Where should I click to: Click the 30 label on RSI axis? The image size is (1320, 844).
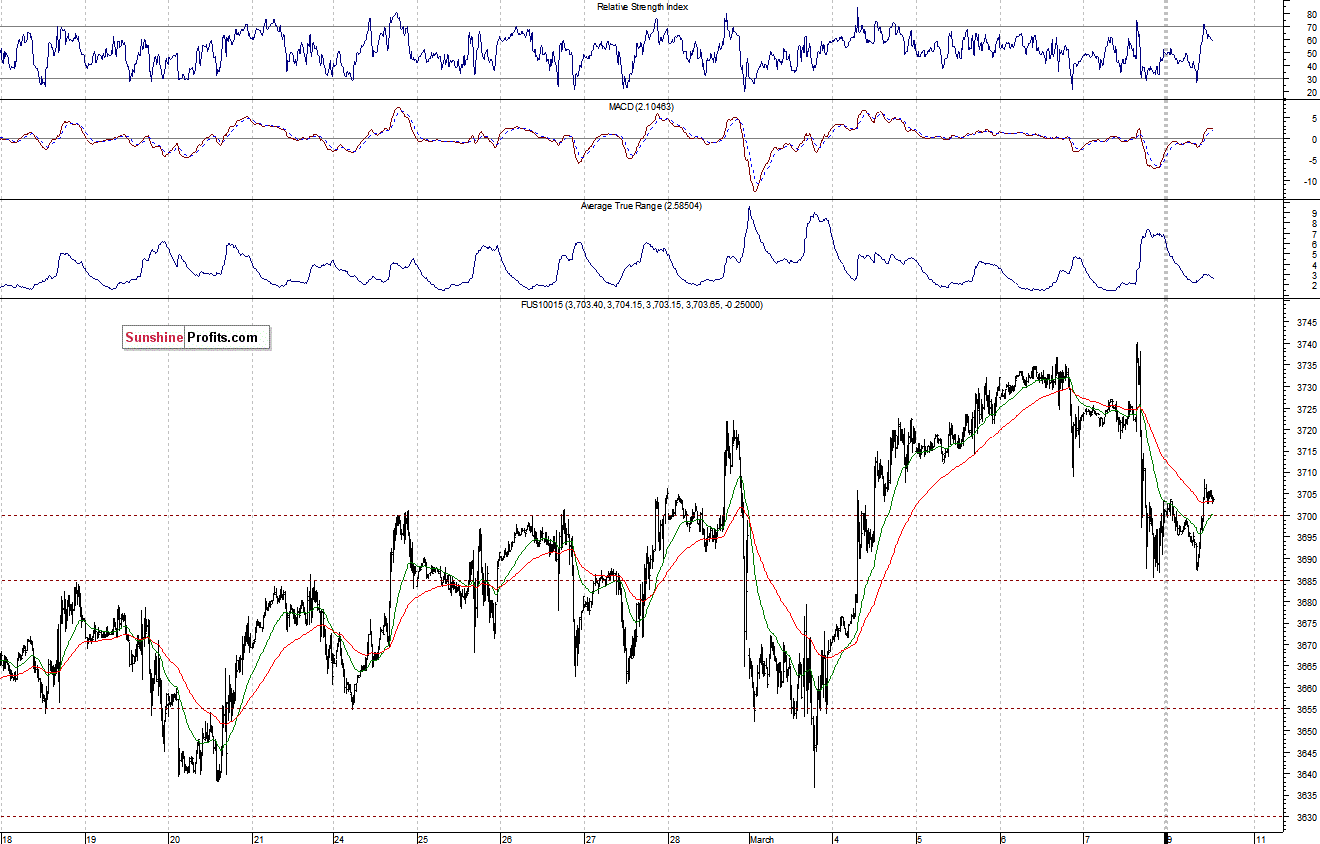[x=1310, y=80]
